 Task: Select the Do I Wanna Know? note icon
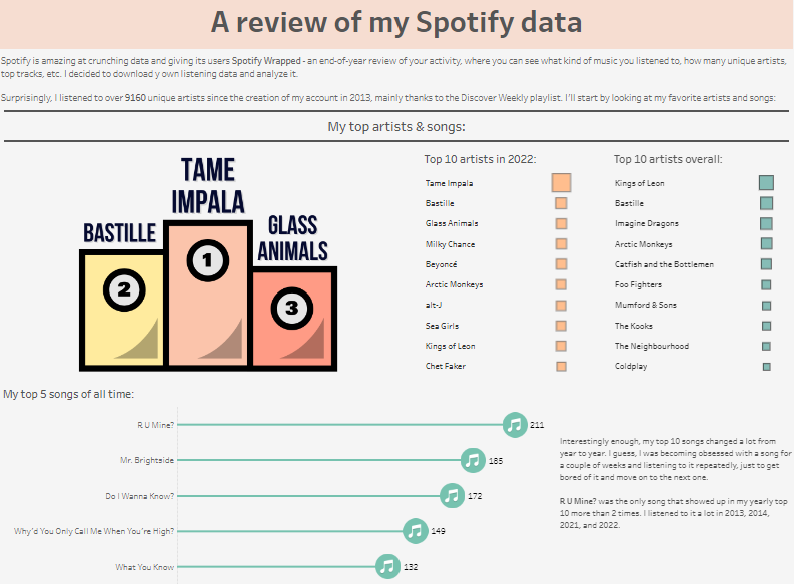pos(452,495)
